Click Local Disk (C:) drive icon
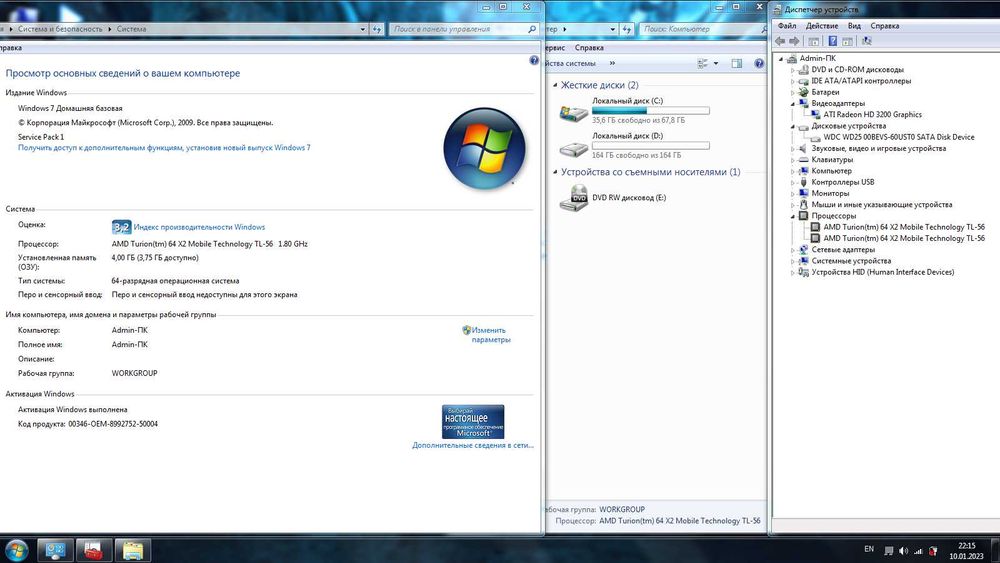1000x563 pixels. click(x=573, y=113)
